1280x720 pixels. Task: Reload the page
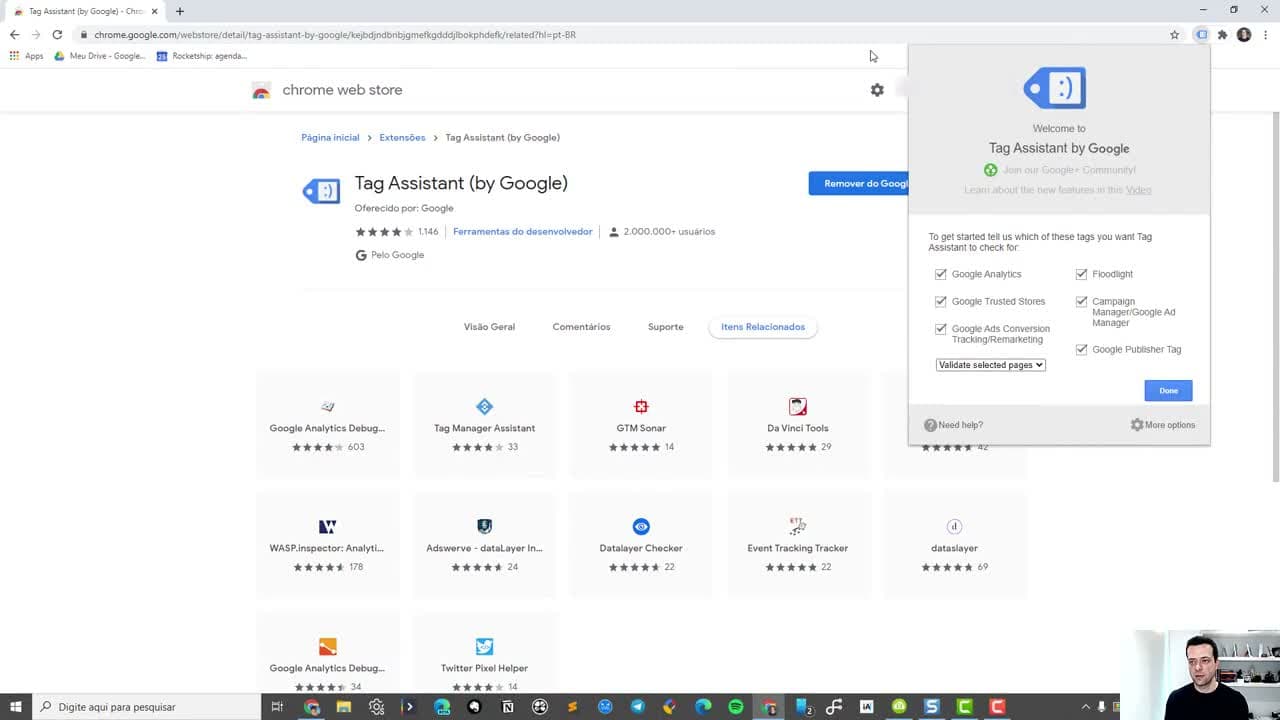[57, 34]
